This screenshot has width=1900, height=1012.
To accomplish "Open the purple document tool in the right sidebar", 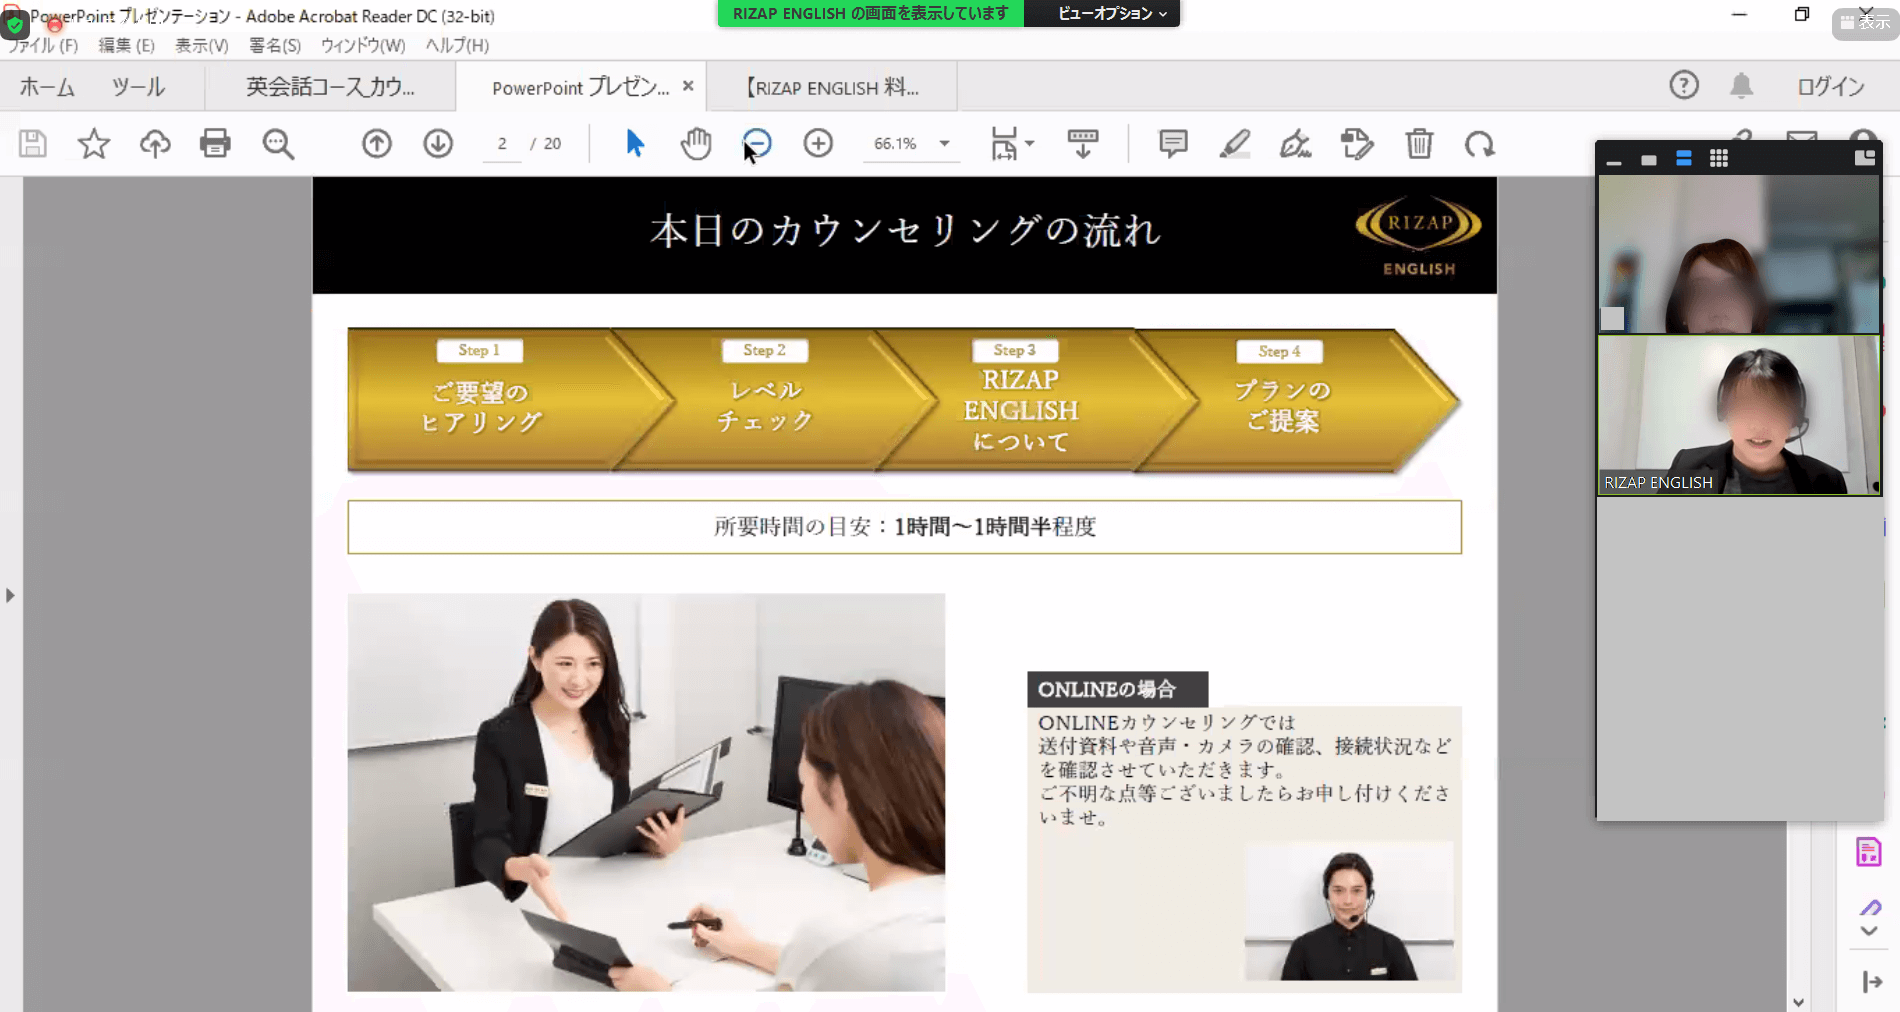I will [1869, 852].
